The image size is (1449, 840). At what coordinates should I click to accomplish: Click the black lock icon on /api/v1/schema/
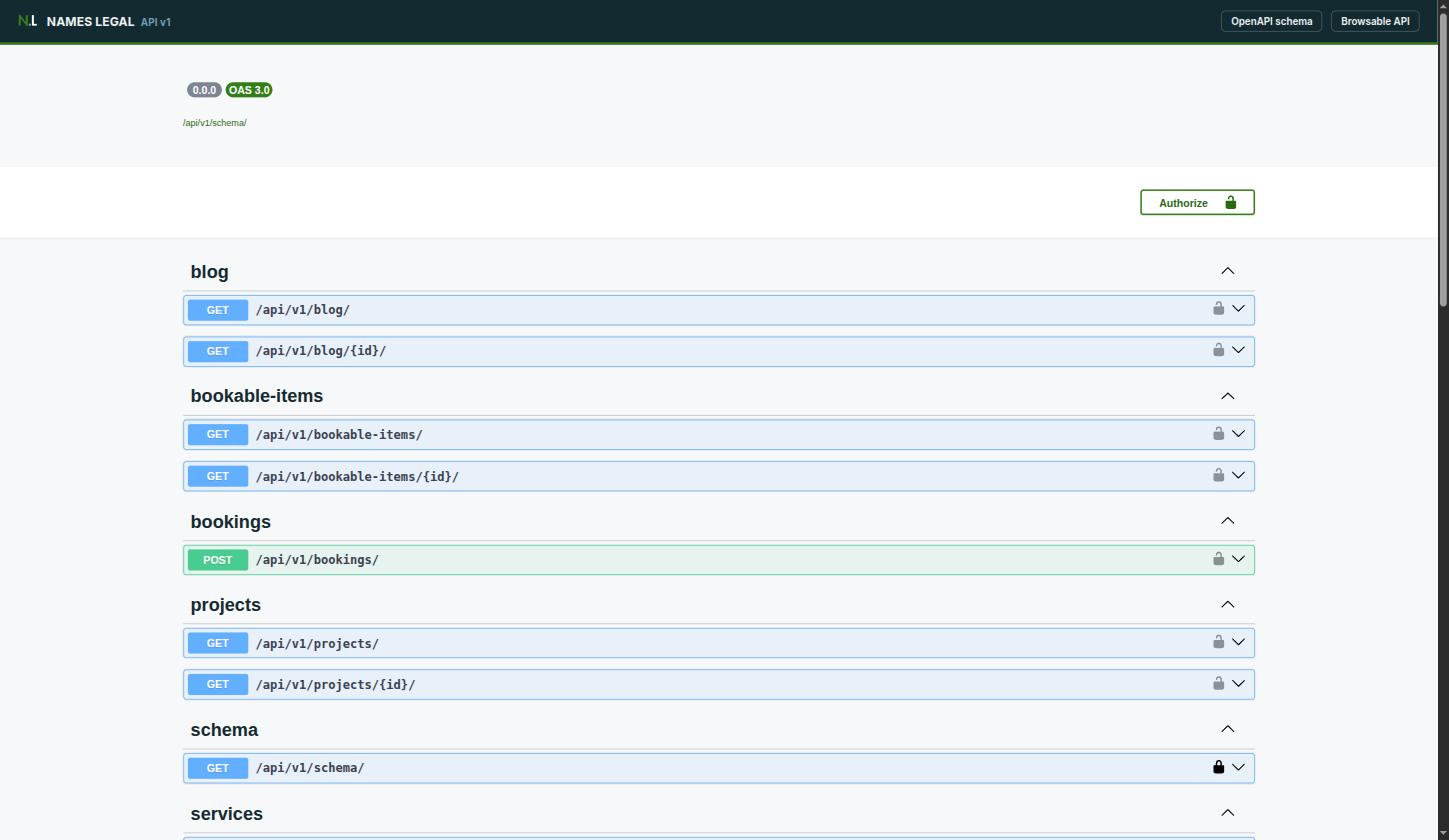pyautogui.click(x=1218, y=767)
